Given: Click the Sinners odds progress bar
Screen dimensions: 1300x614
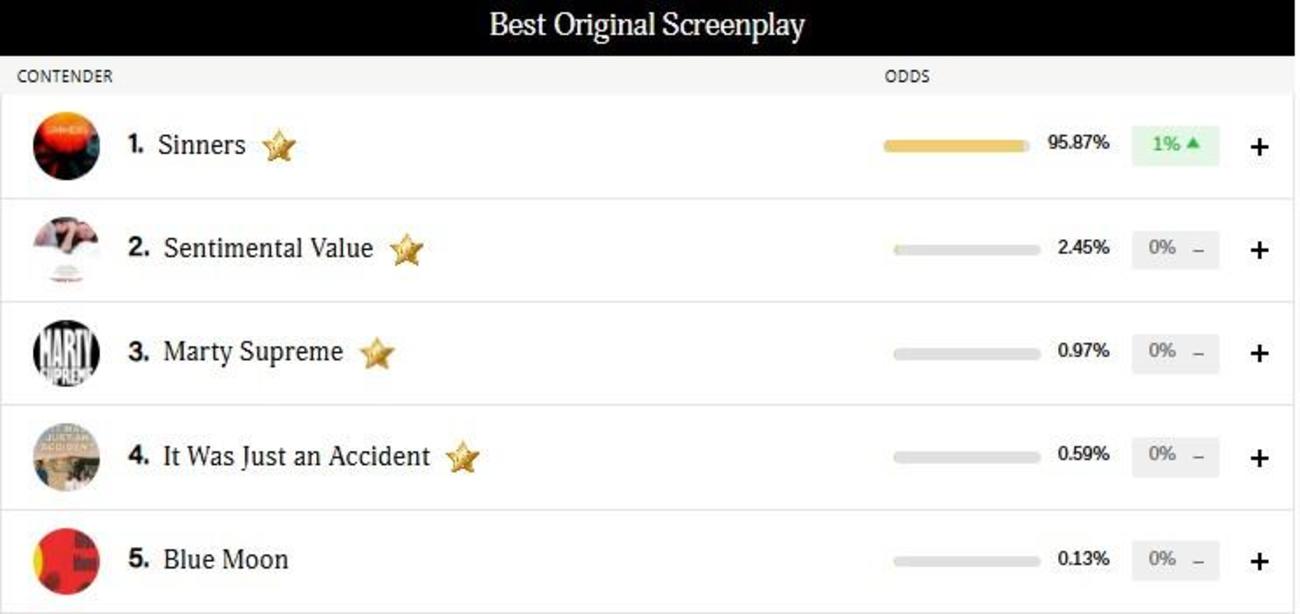Looking at the screenshot, I should point(956,146).
